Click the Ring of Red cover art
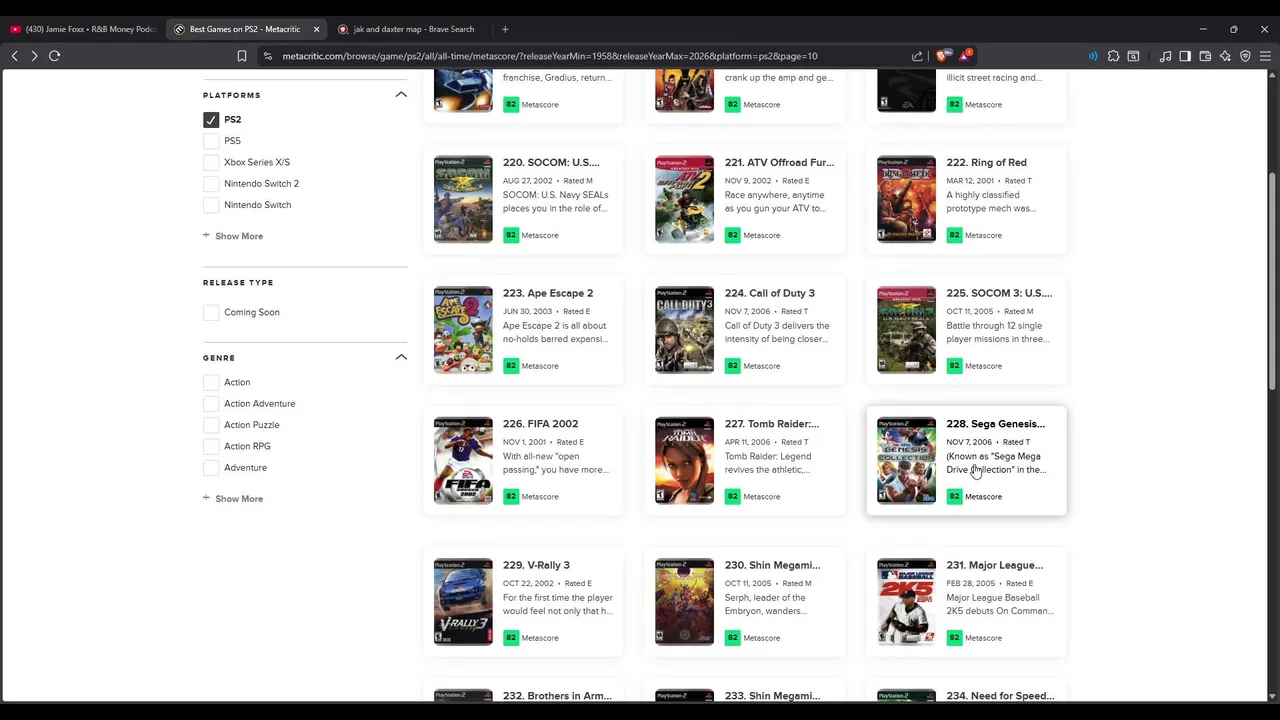The height and width of the screenshot is (720, 1280). point(907,199)
